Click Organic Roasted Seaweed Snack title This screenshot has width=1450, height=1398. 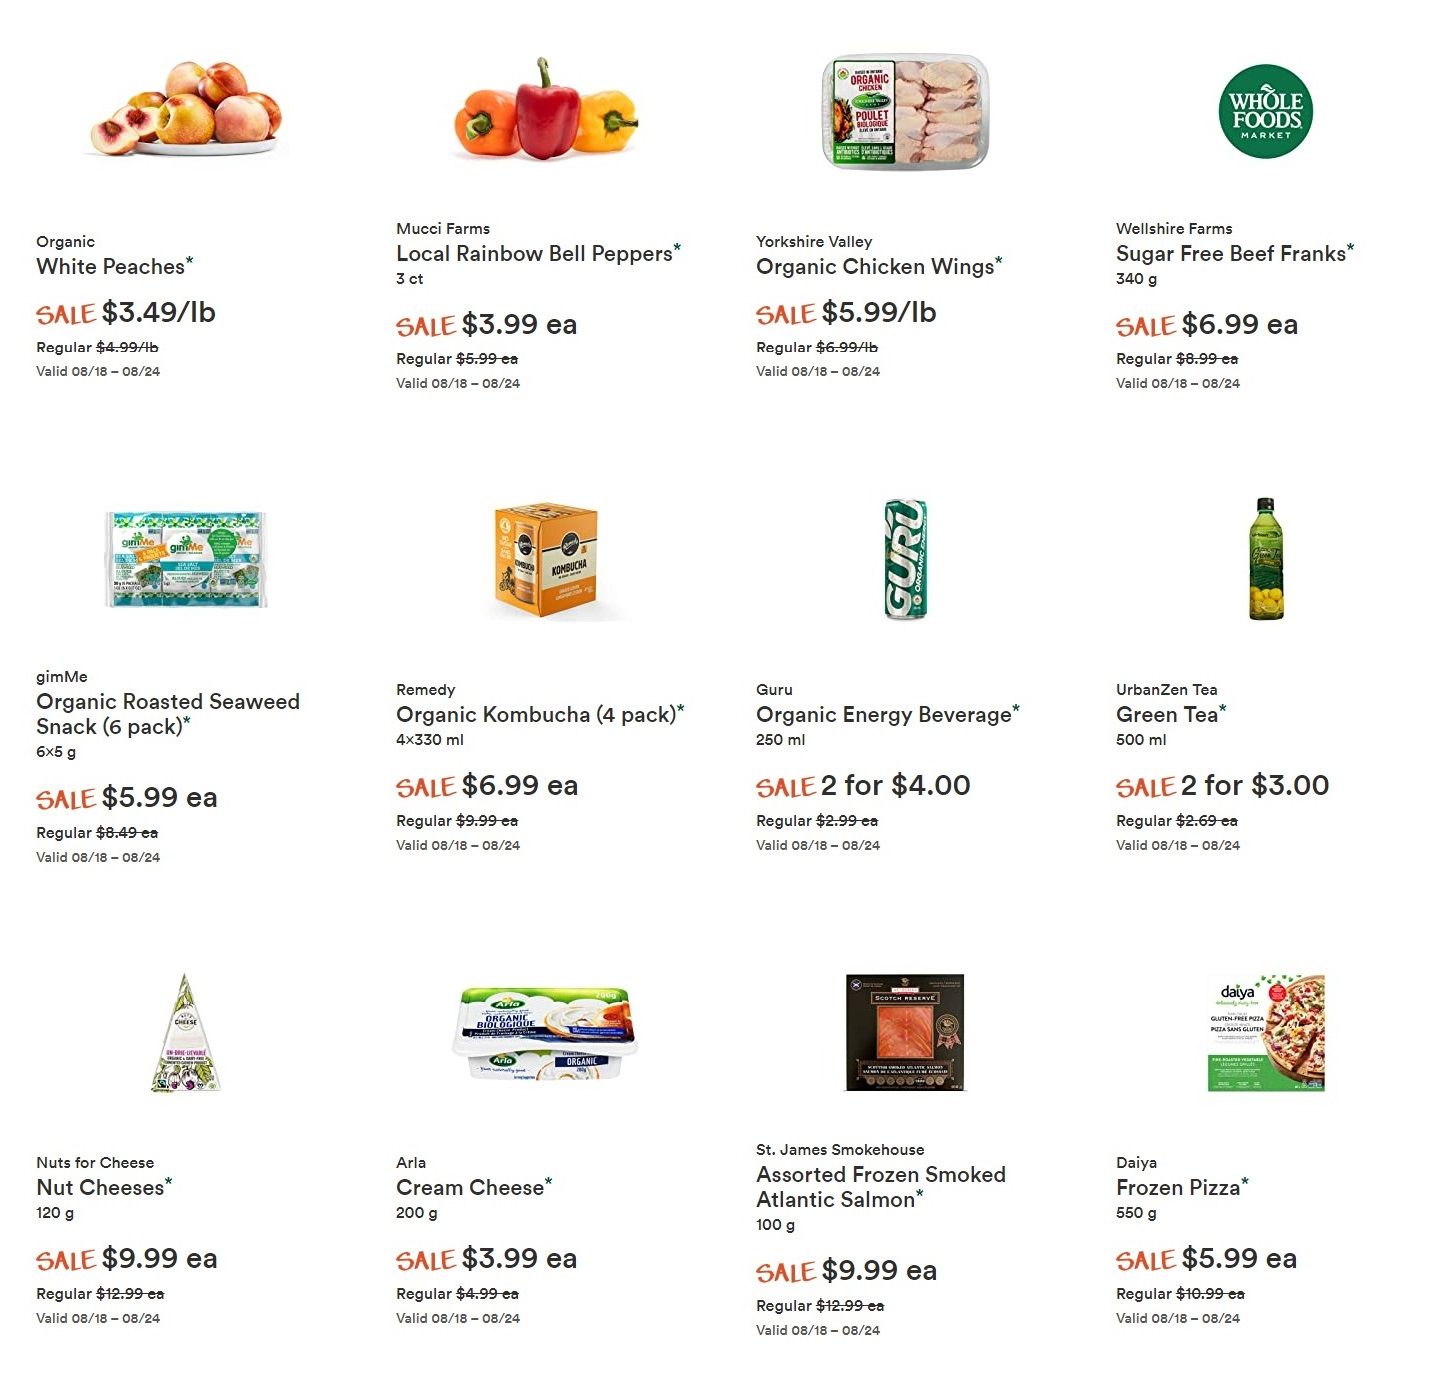tap(168, 714)
